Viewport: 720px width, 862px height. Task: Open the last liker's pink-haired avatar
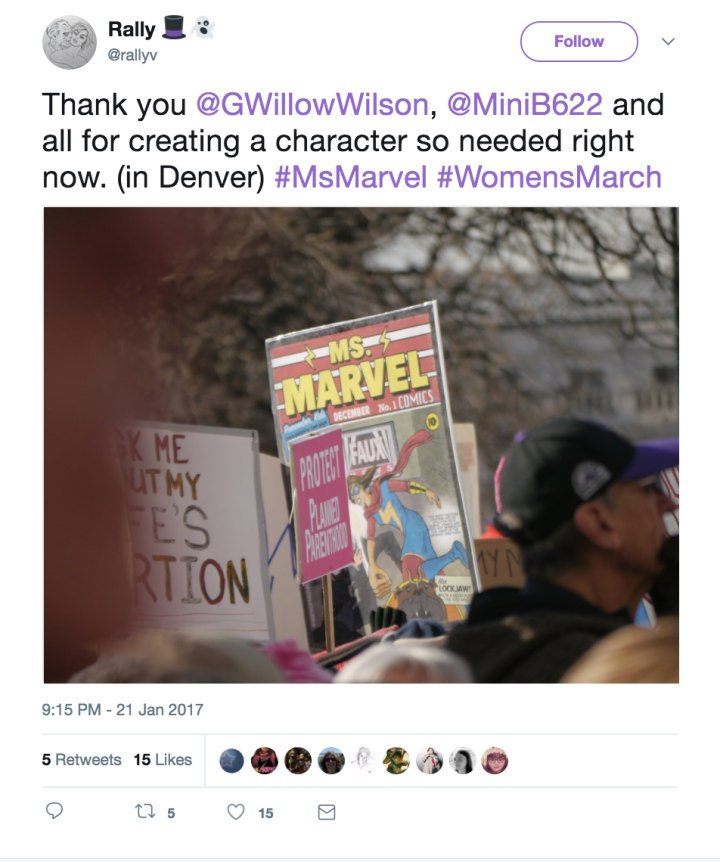tap(495, 761)
